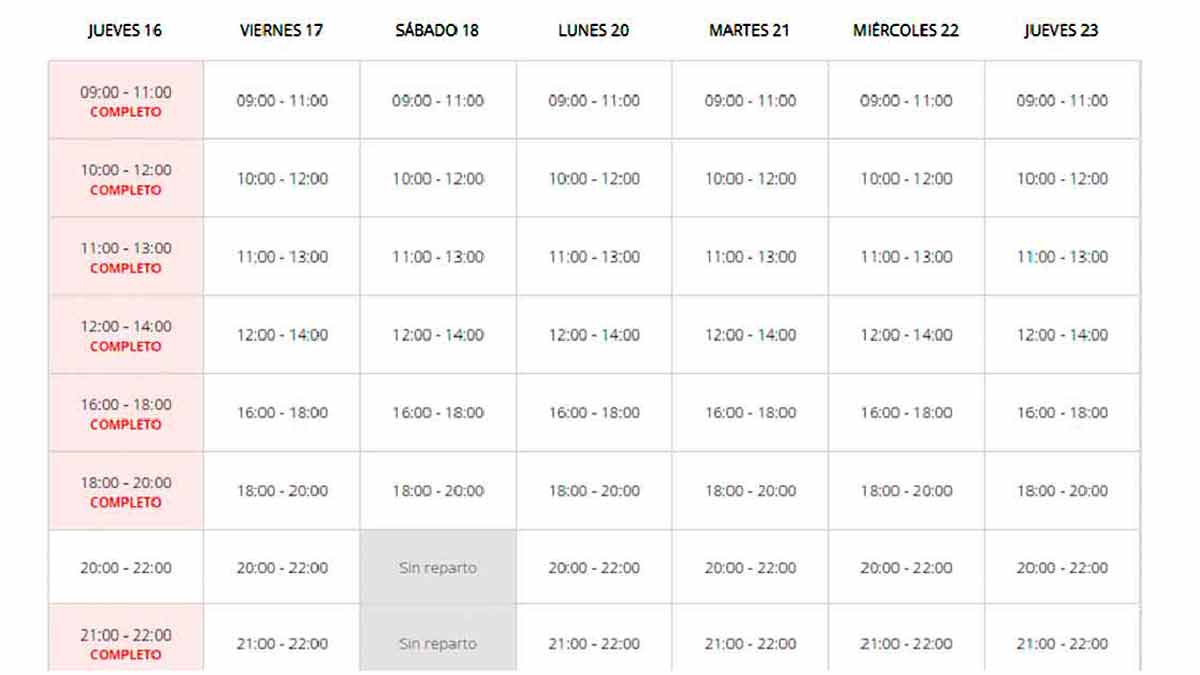
Task: Choose Sábado 18 slot 10:00 - 12:00
Action: click(x=438, y=178)
